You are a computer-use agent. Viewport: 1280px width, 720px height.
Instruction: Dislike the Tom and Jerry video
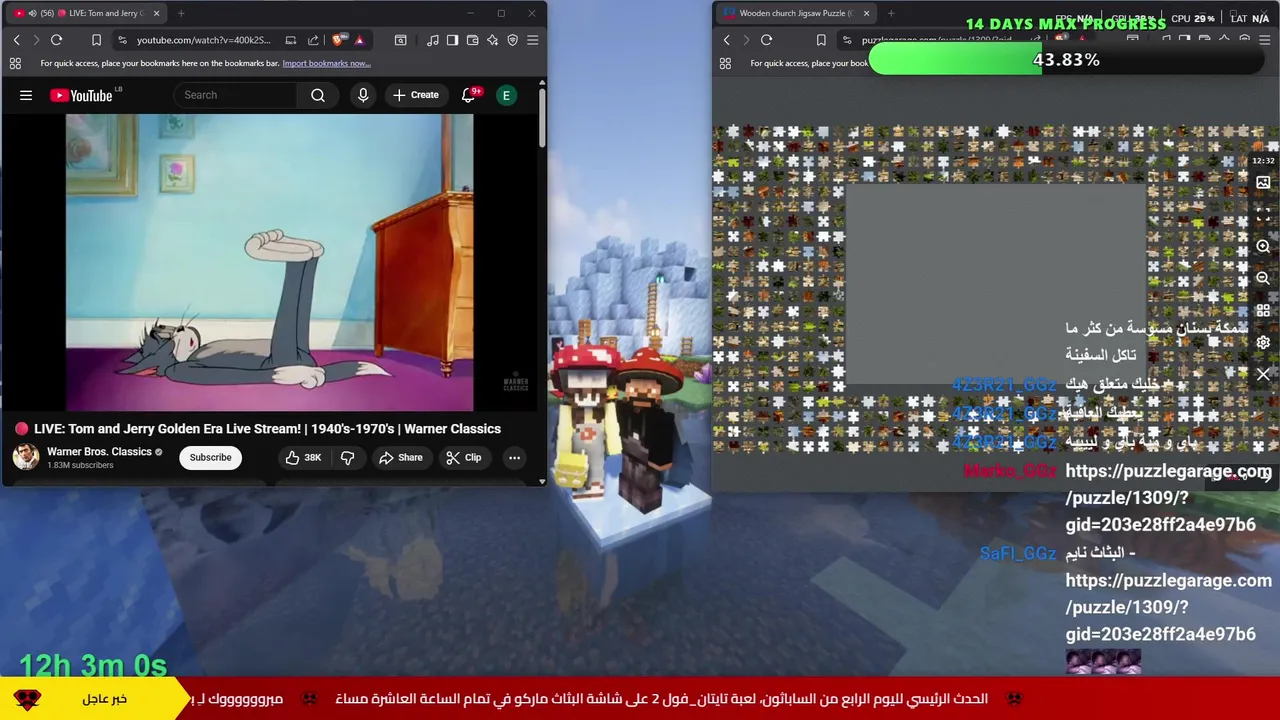click(x=348, y=457)
